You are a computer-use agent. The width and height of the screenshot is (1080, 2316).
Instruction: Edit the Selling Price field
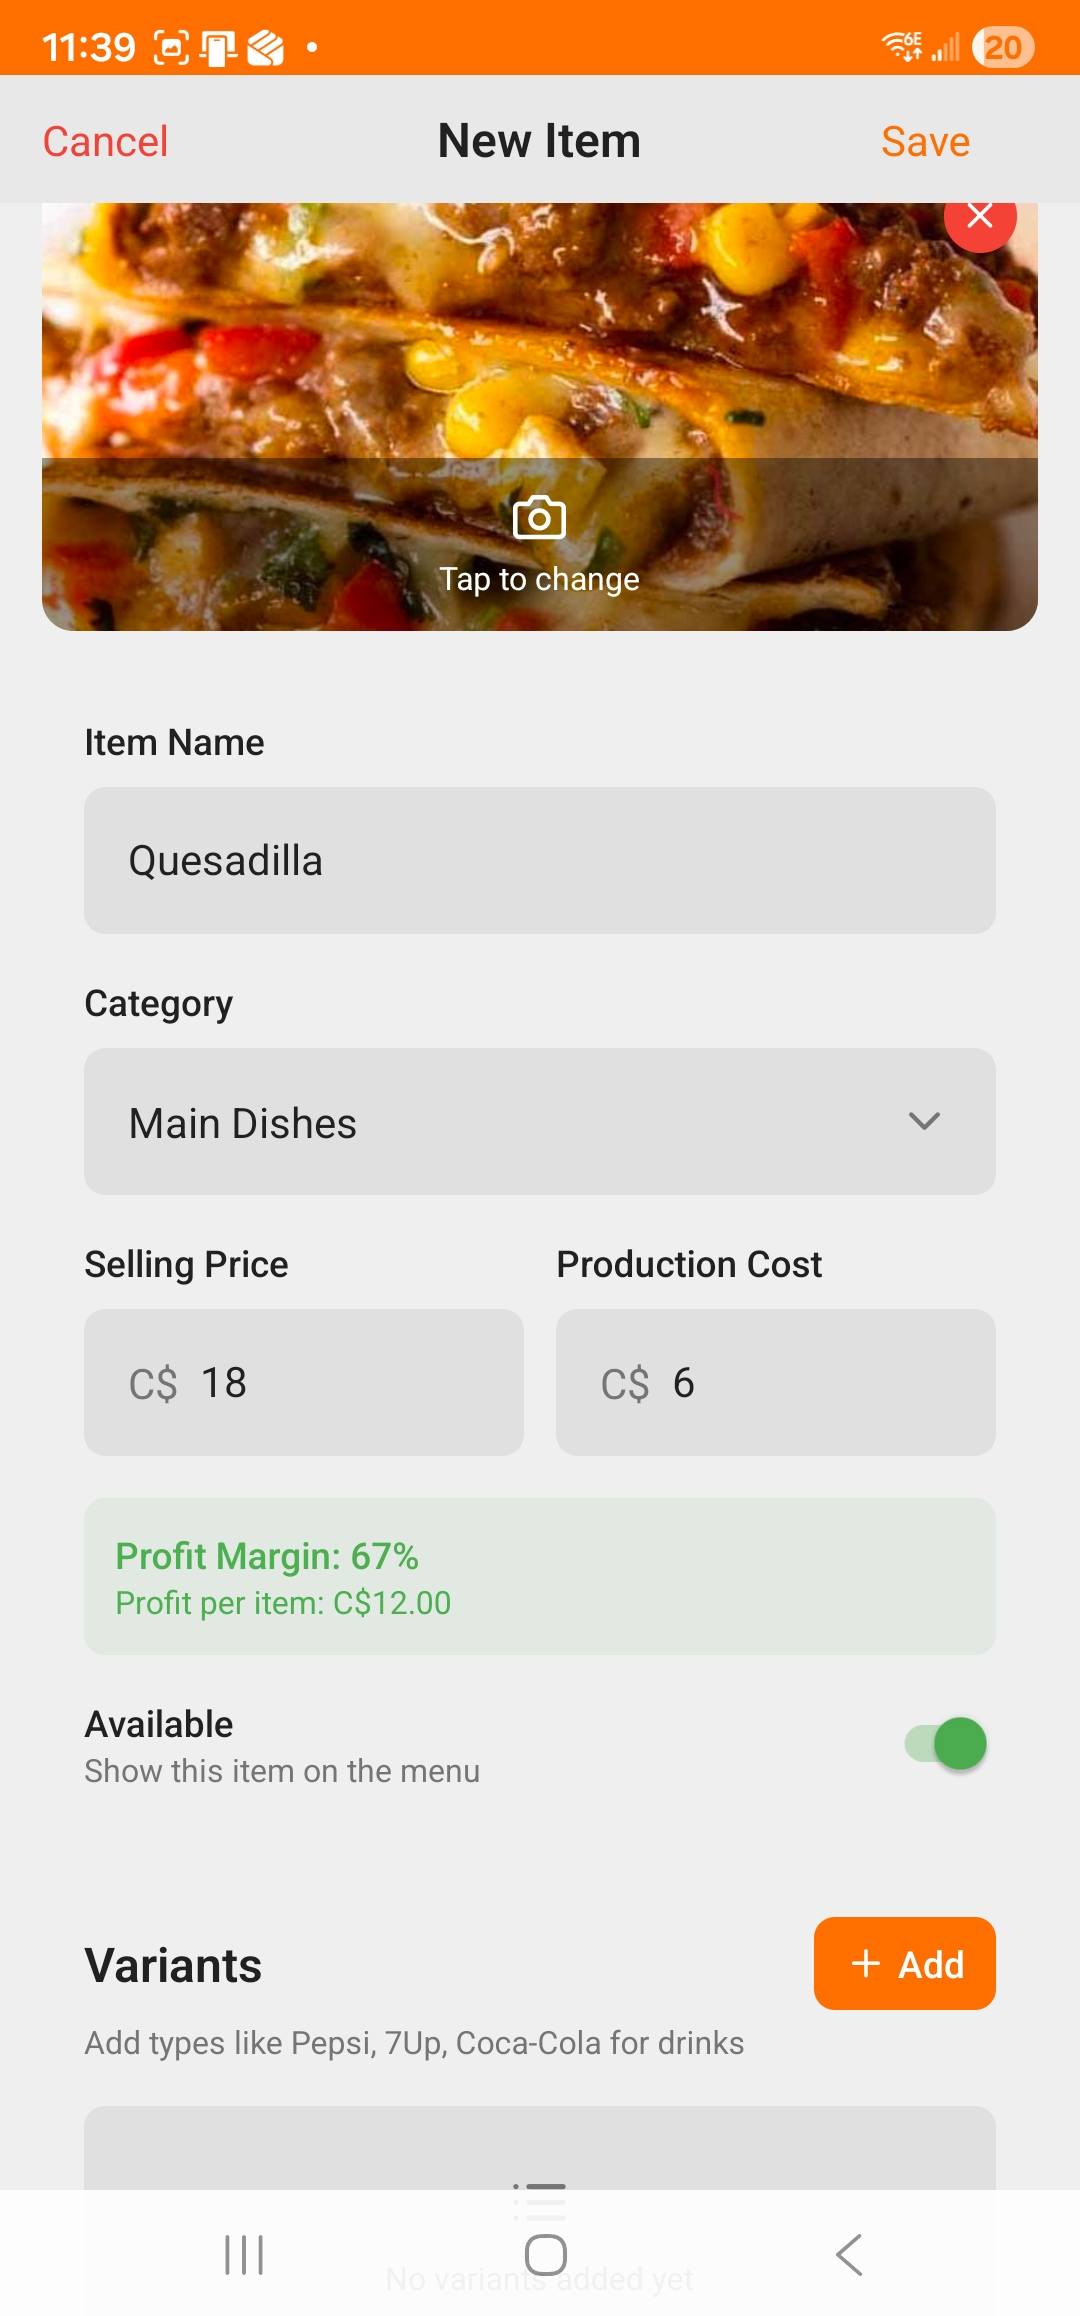[304, 1382]
